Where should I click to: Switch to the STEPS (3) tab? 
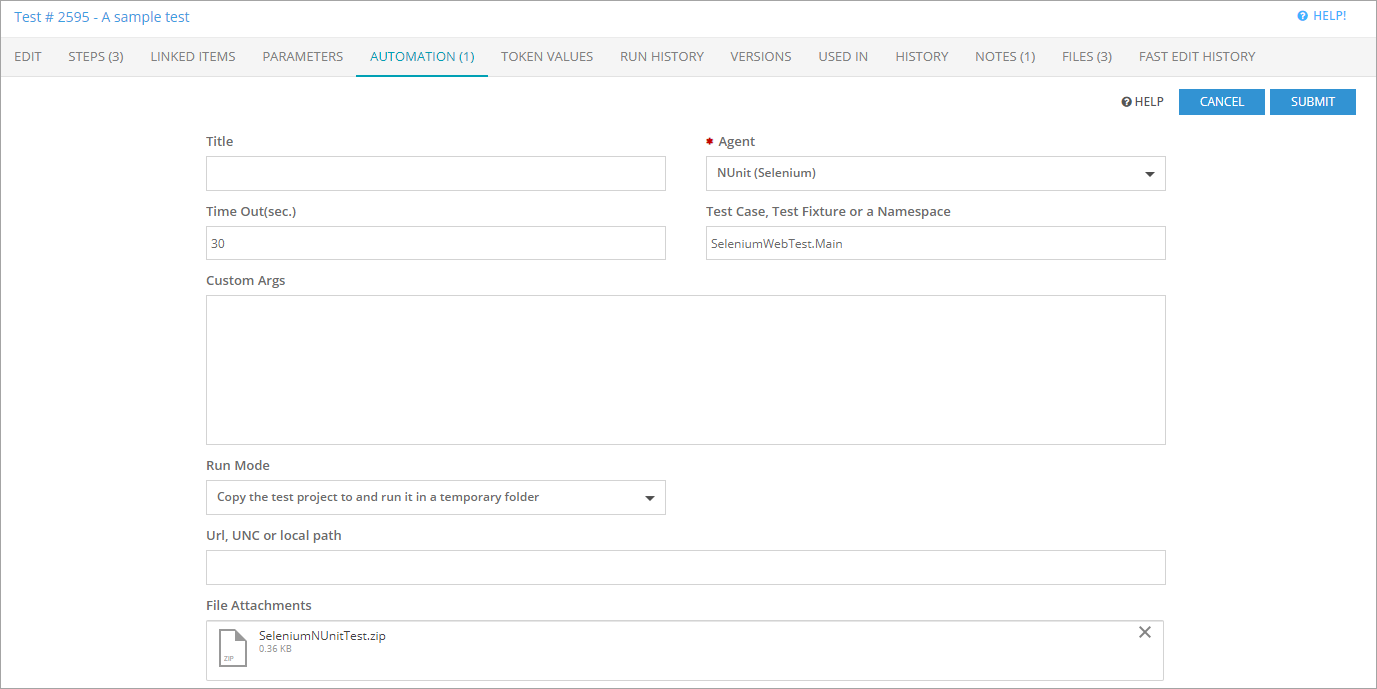[x=96, y=57]
